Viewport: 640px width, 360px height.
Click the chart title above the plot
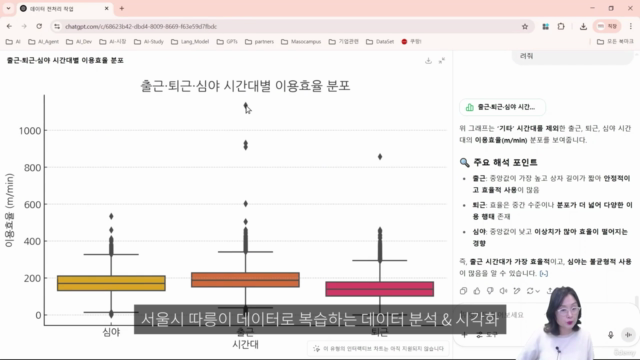tap(245, 86)
